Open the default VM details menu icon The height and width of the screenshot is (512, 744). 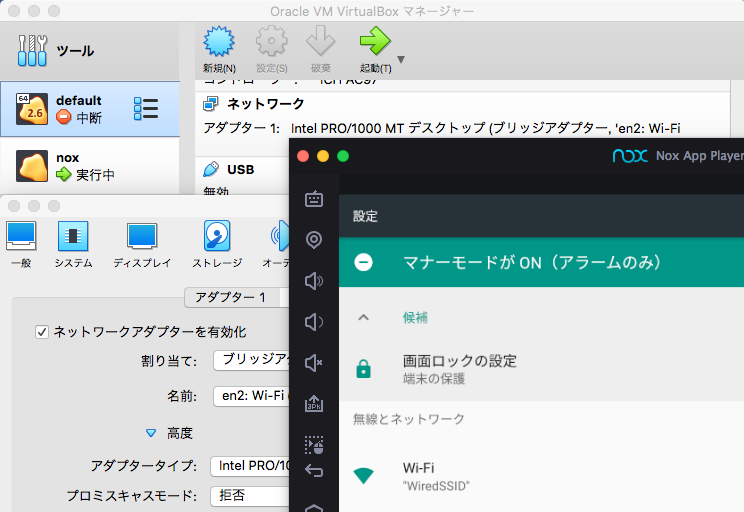pyautogui.click(x=146, y=109)
